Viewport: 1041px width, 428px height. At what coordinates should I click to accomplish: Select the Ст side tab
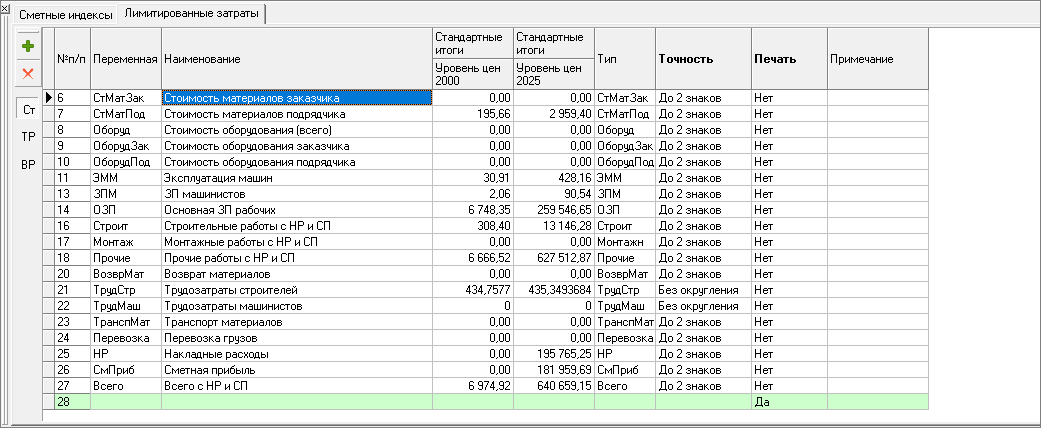point(28,110)
